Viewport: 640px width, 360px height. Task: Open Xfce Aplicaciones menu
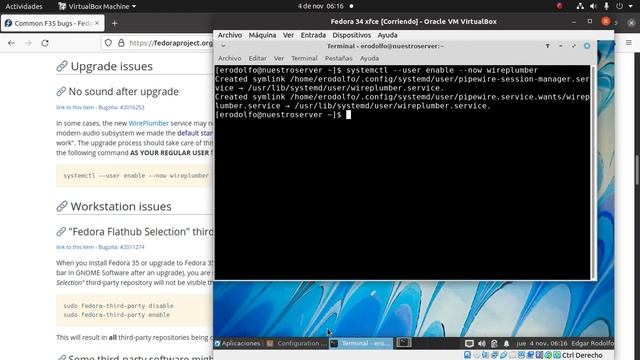tap(238, 343)
